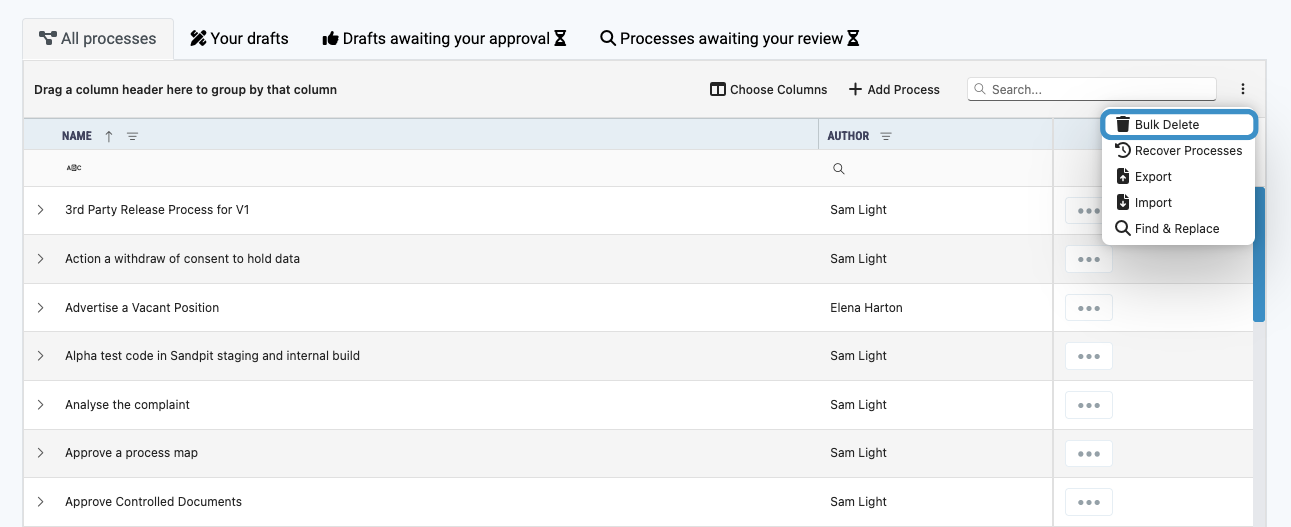Click the Add Process button
Viewport: 1291px width, 527px height.
(x=894, y=89)
